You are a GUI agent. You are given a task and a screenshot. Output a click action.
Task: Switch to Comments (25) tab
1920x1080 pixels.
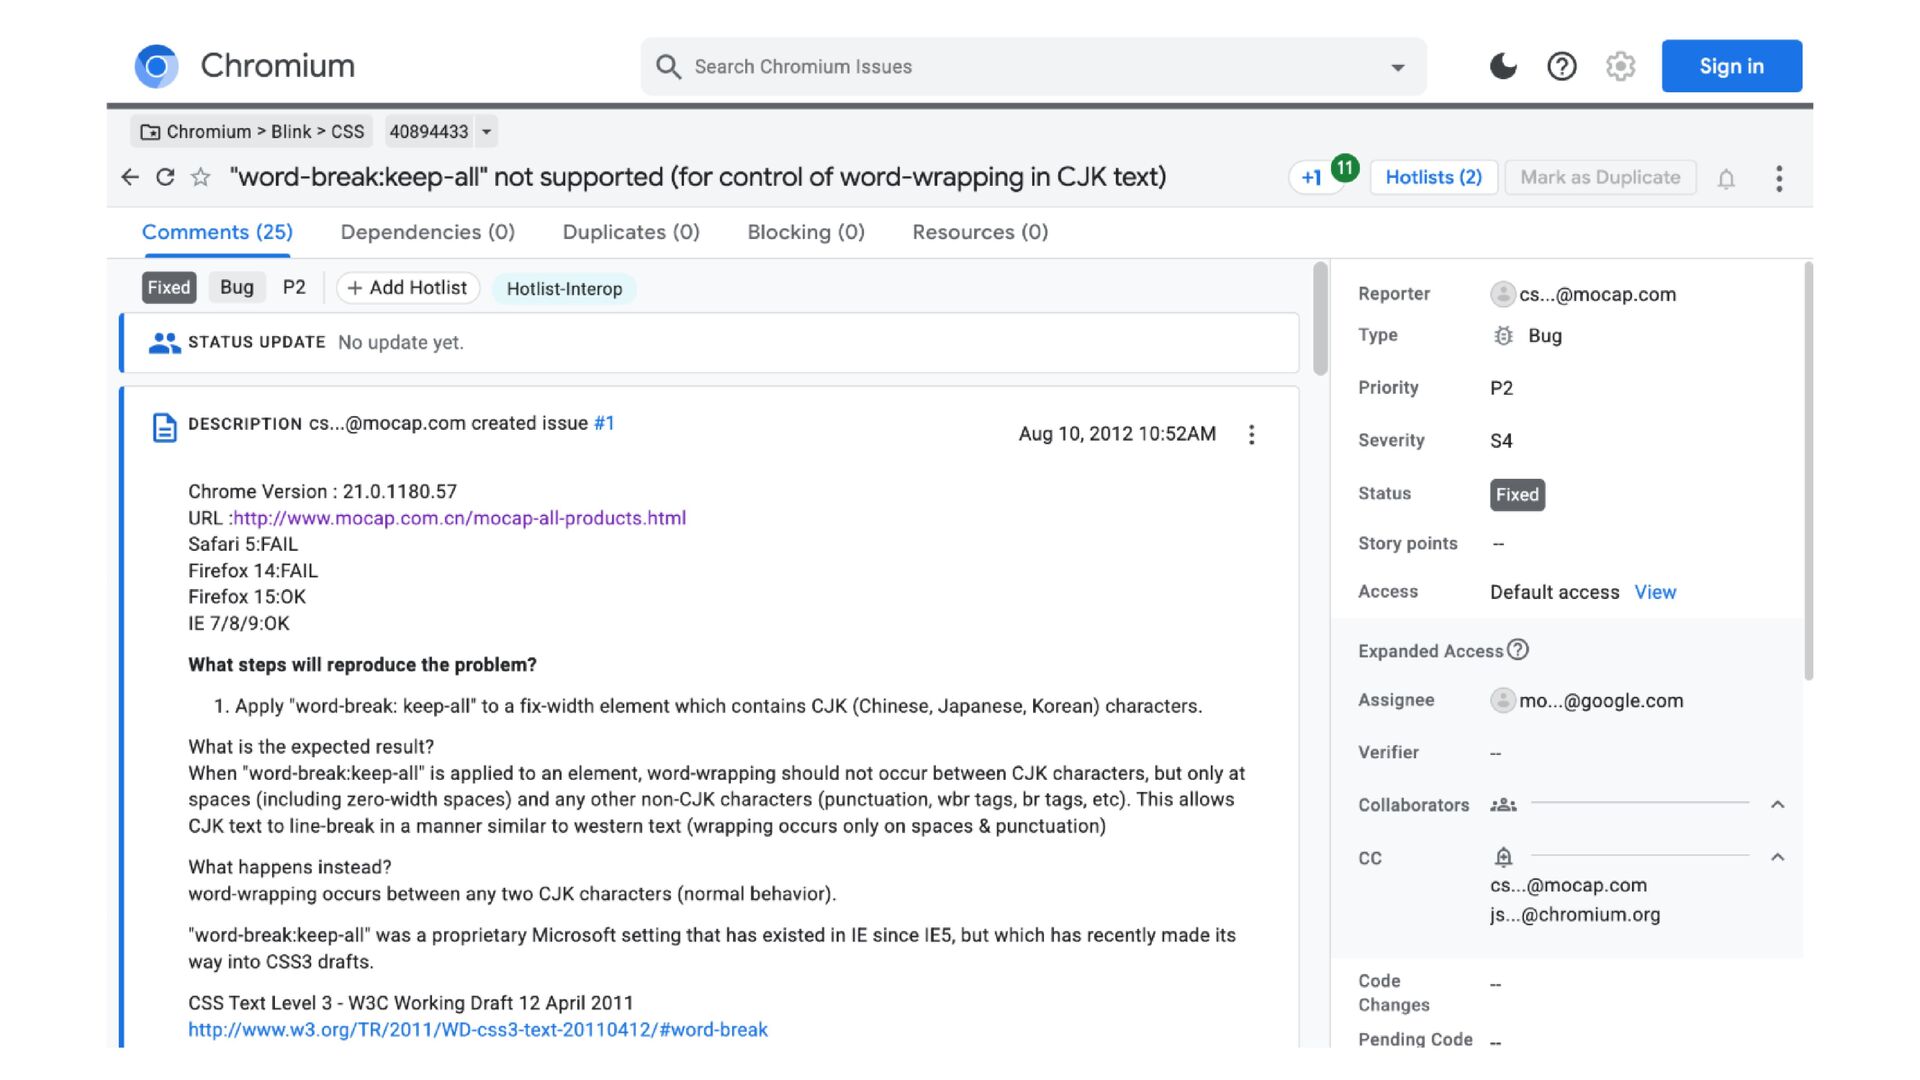pyautogui.click(x=217, y=232)
